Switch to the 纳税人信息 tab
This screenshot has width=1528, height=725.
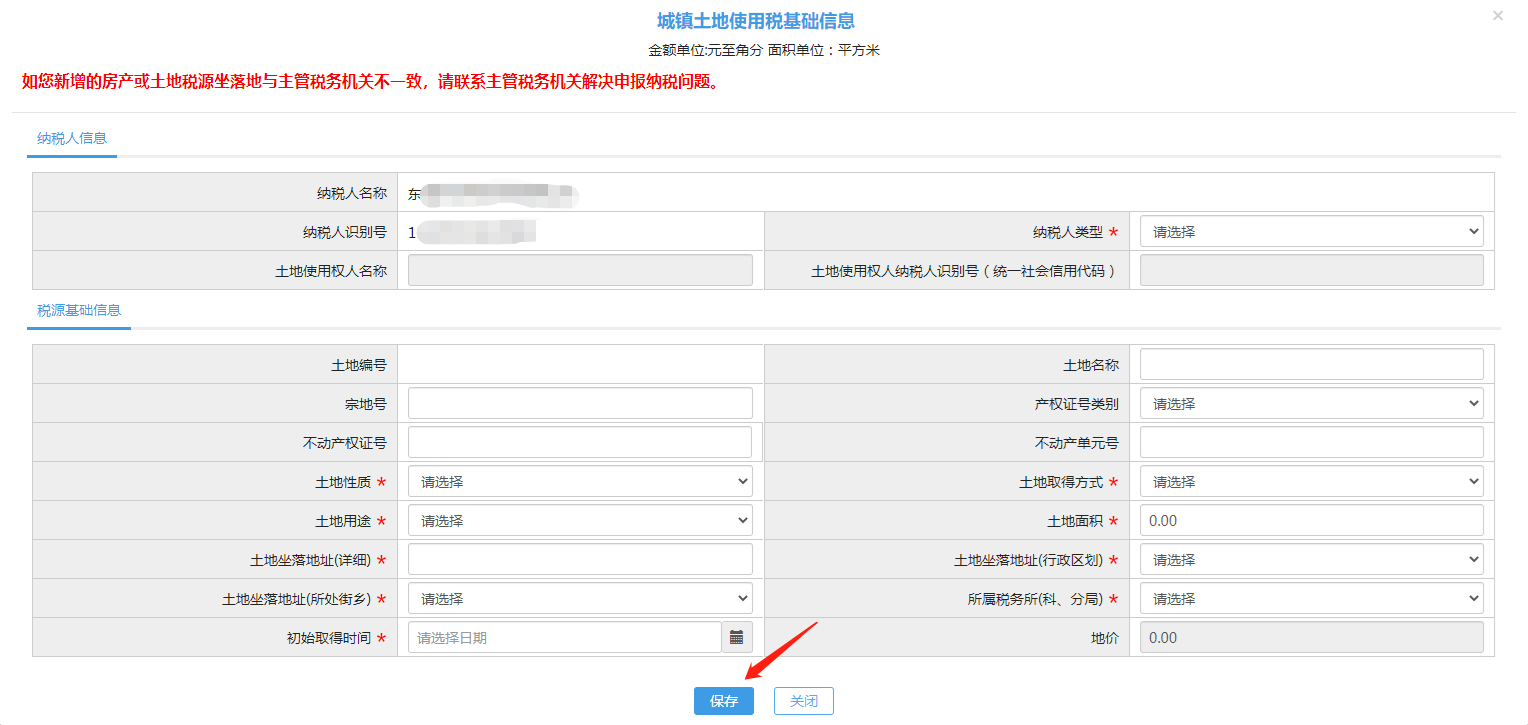click(x=72, y=139)
